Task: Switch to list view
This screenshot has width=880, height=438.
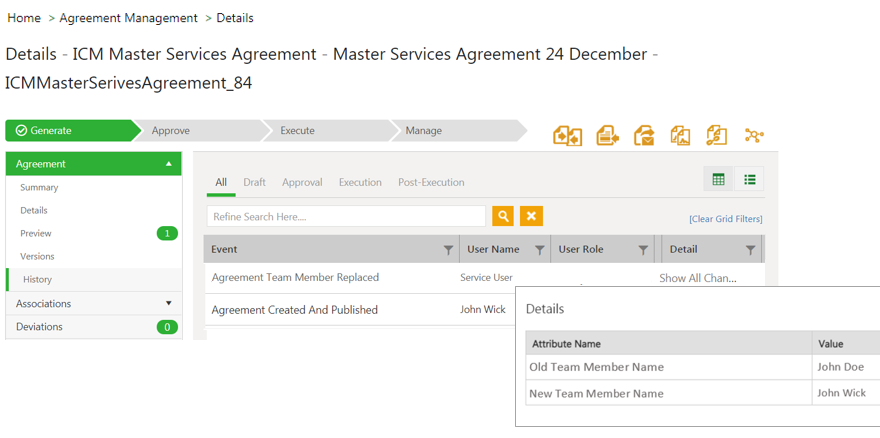Action: click(749, 180)
